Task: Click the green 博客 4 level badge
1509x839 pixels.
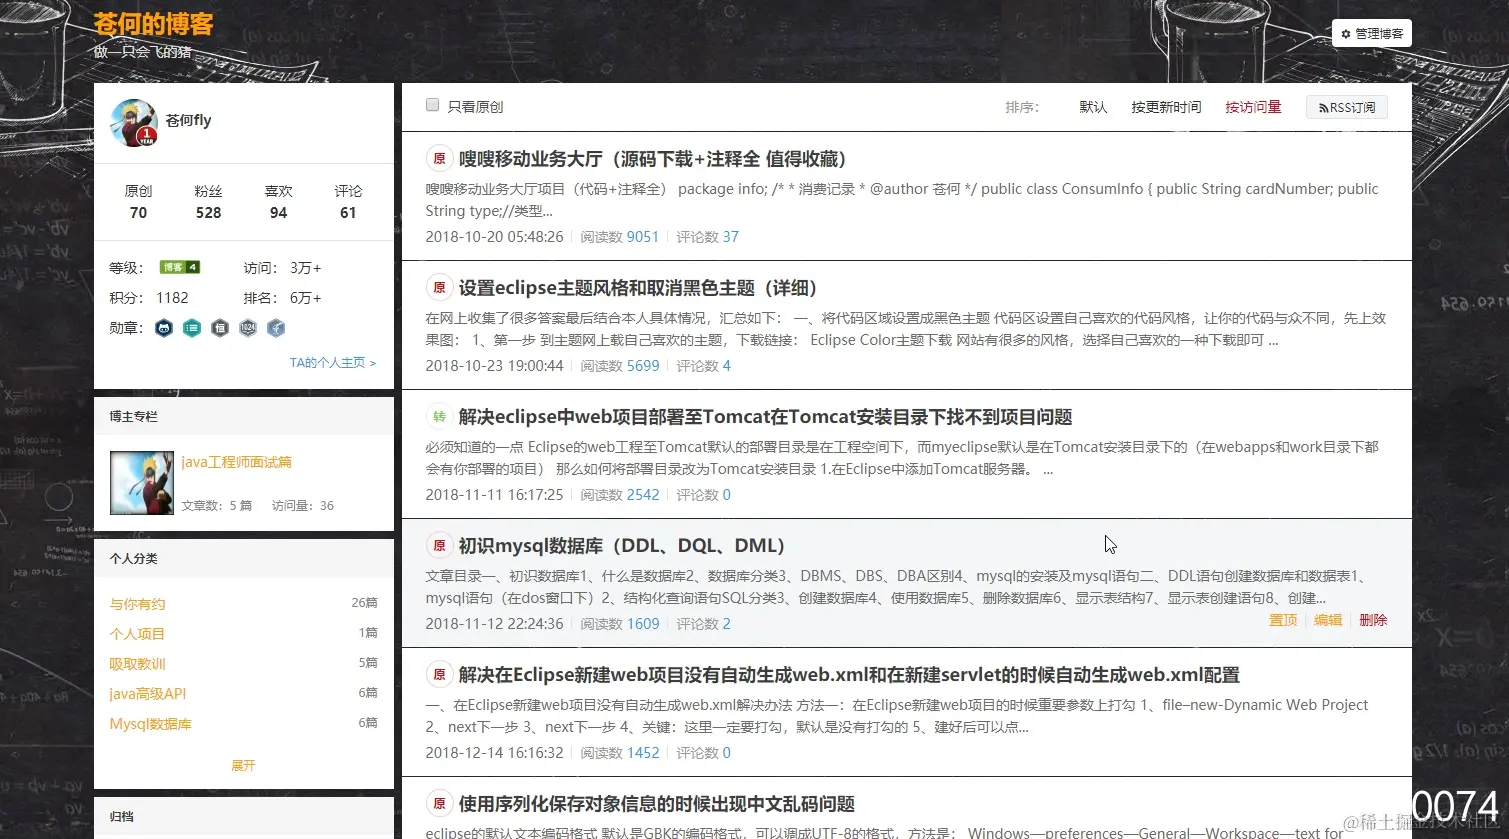Action: [180, 267]
